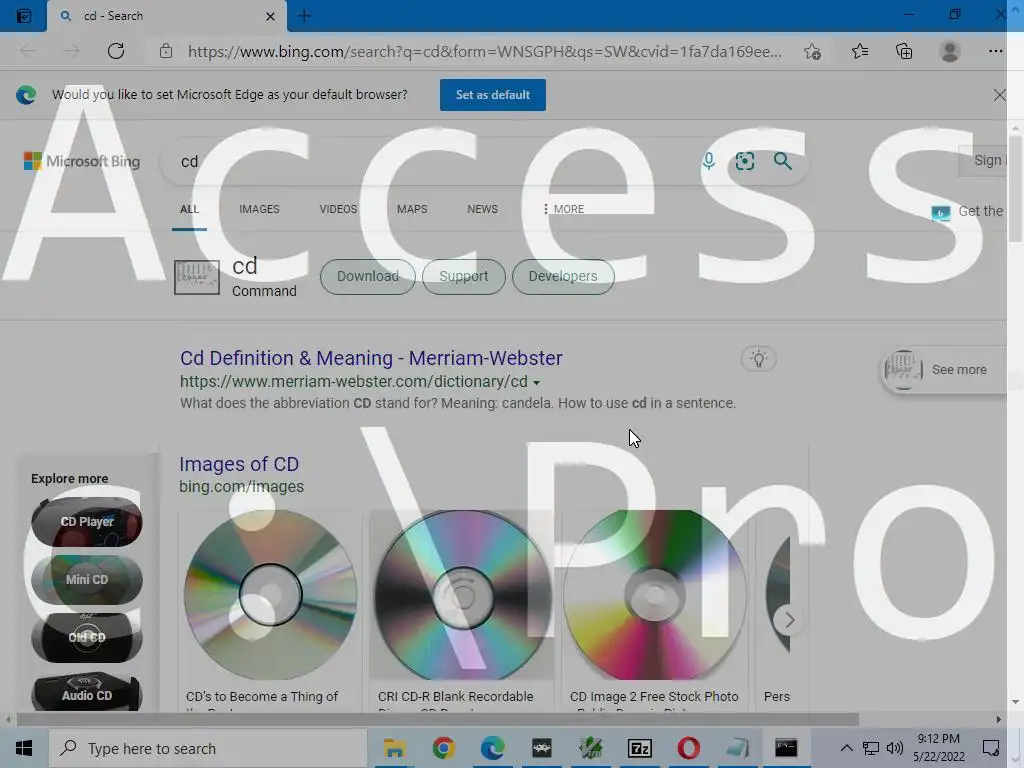
Task: Click the Set as default button
Action: click(492, 95)
